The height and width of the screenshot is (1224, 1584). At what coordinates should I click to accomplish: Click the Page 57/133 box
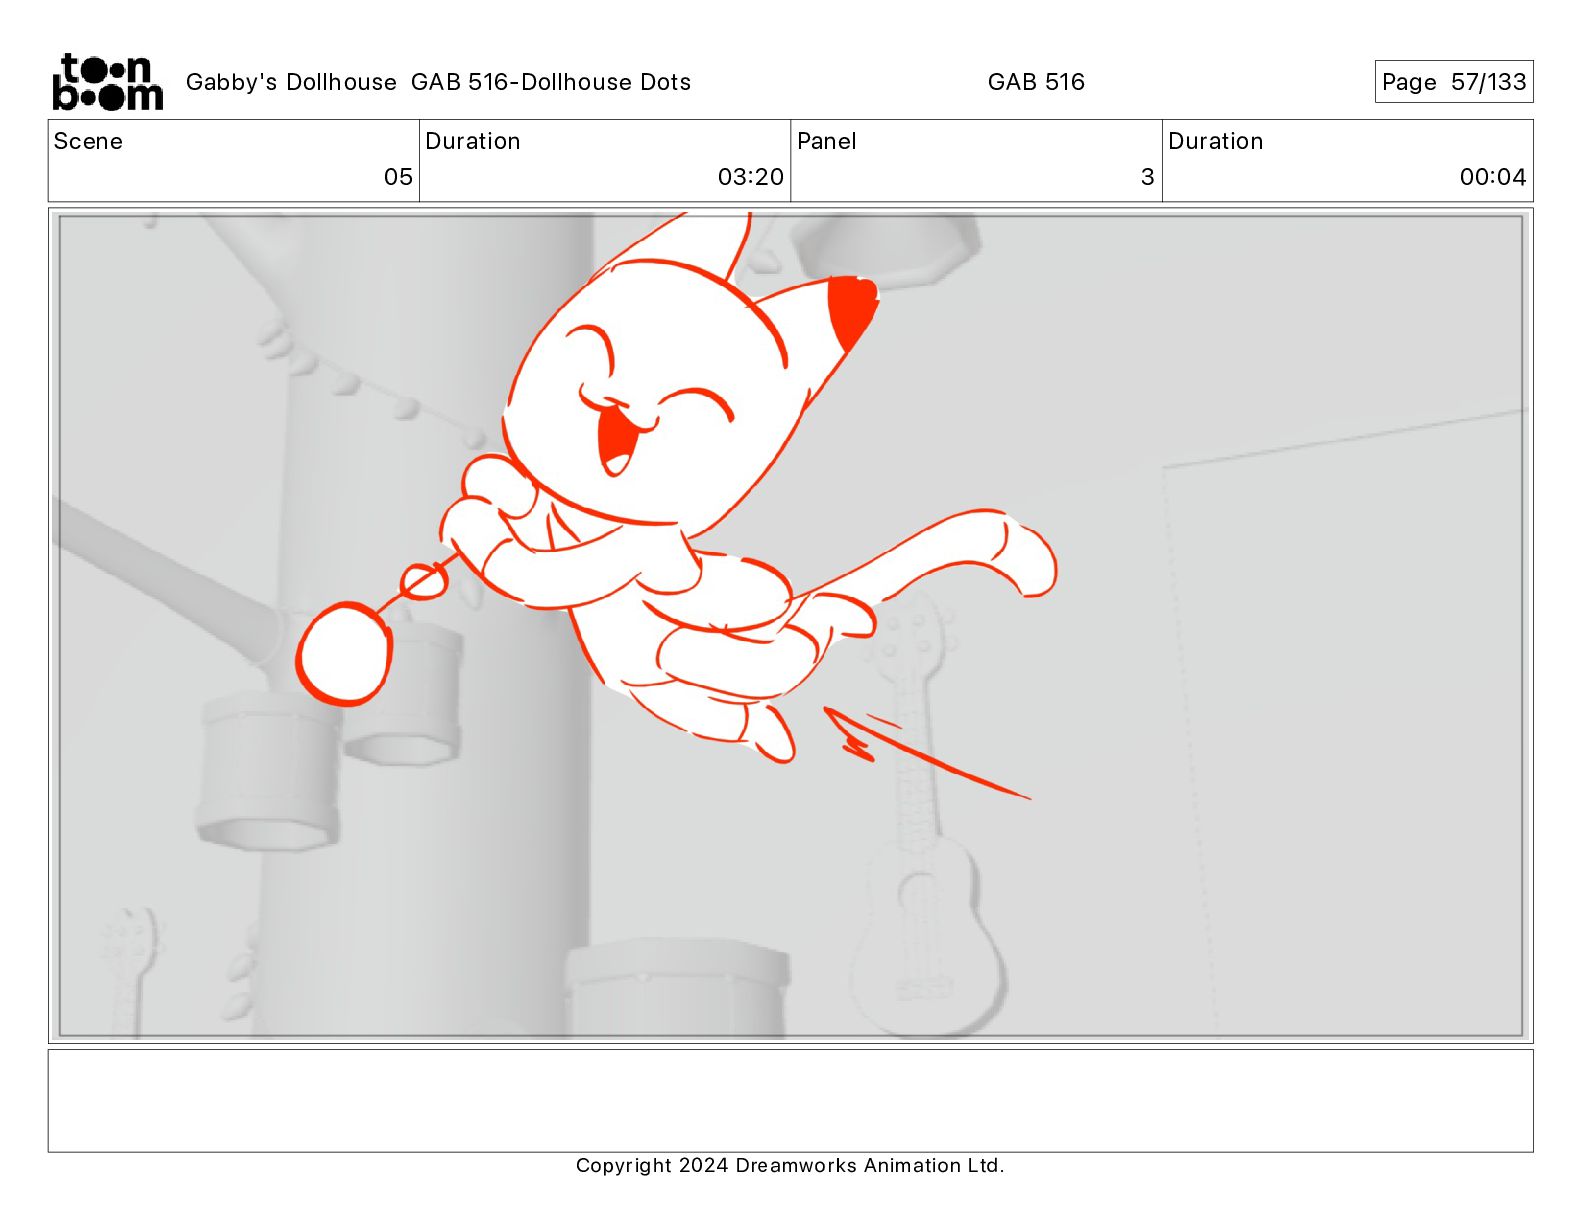[1453, 82]
